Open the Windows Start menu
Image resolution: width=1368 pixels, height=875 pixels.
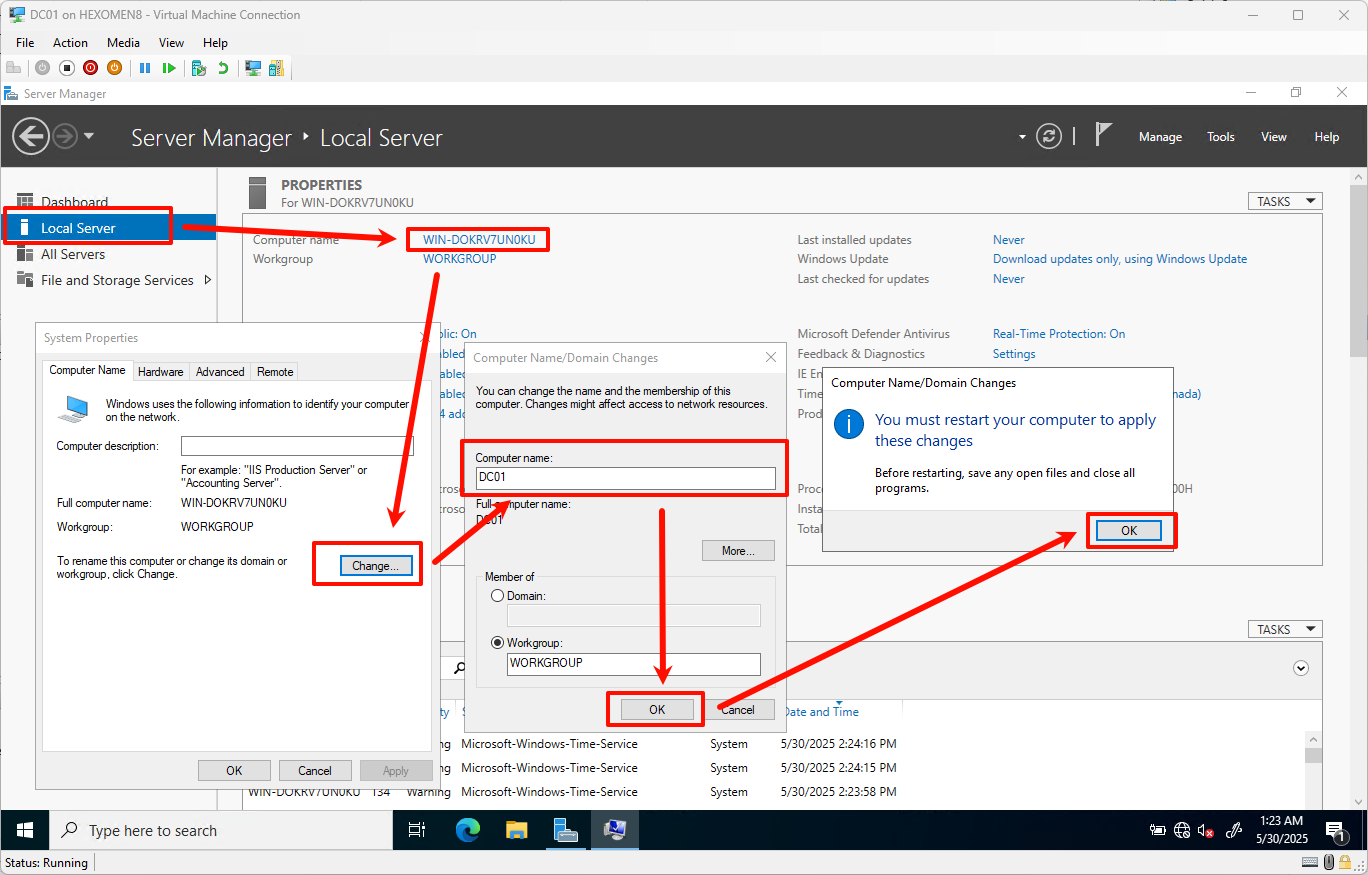click(x=25, y=830)
